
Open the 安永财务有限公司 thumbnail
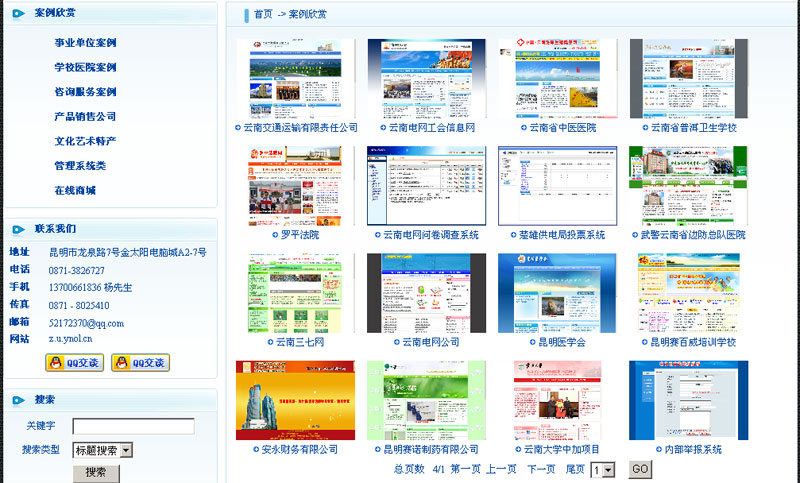(x=295, y=400)
